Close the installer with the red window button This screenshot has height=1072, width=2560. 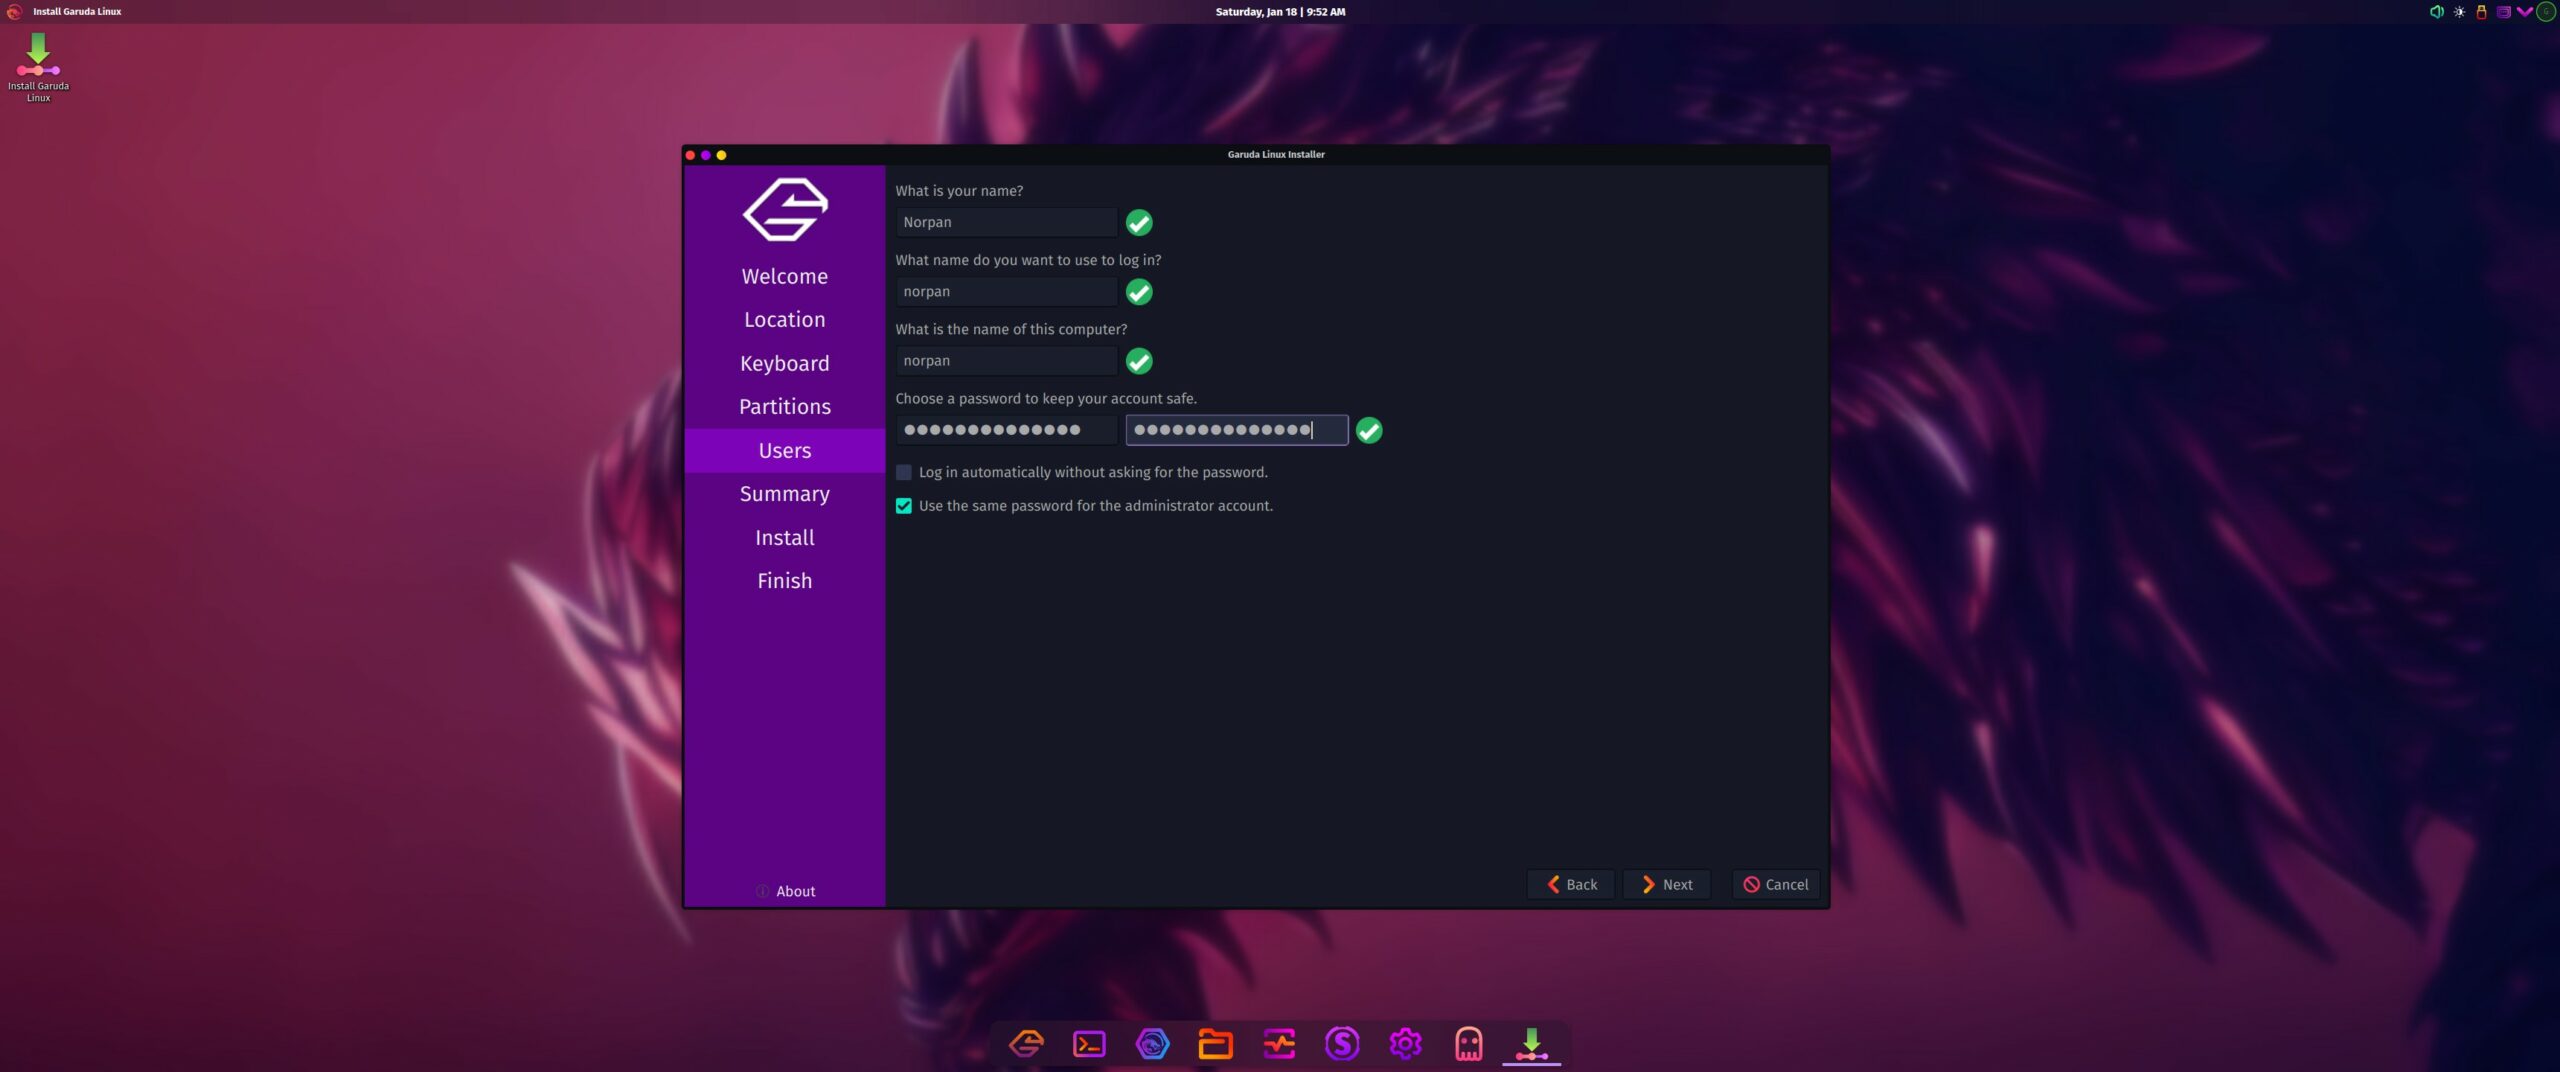pos(690,155)
